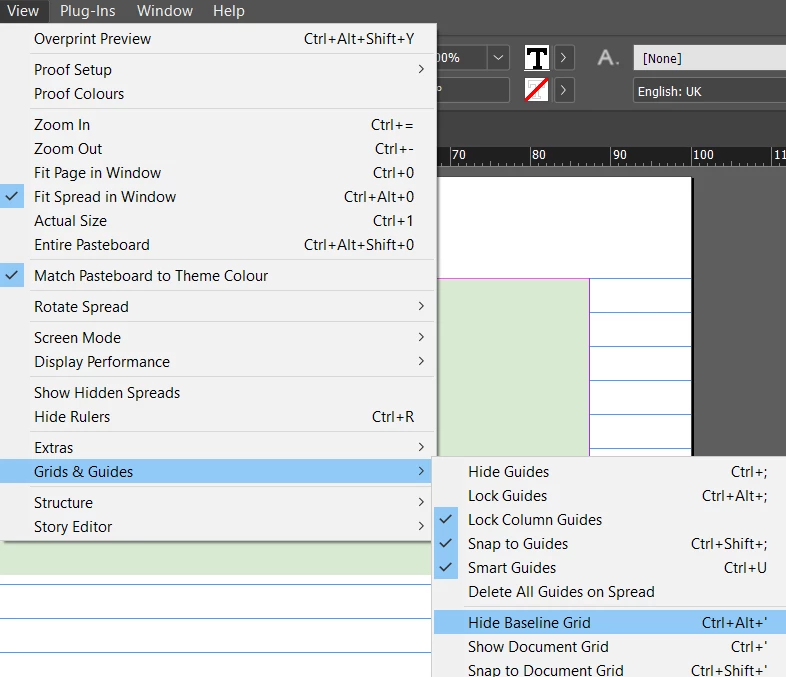Viewport: 786px width, 677px height.
Task: Choose Show Hidden Spreads
Action: coord(217,392)
